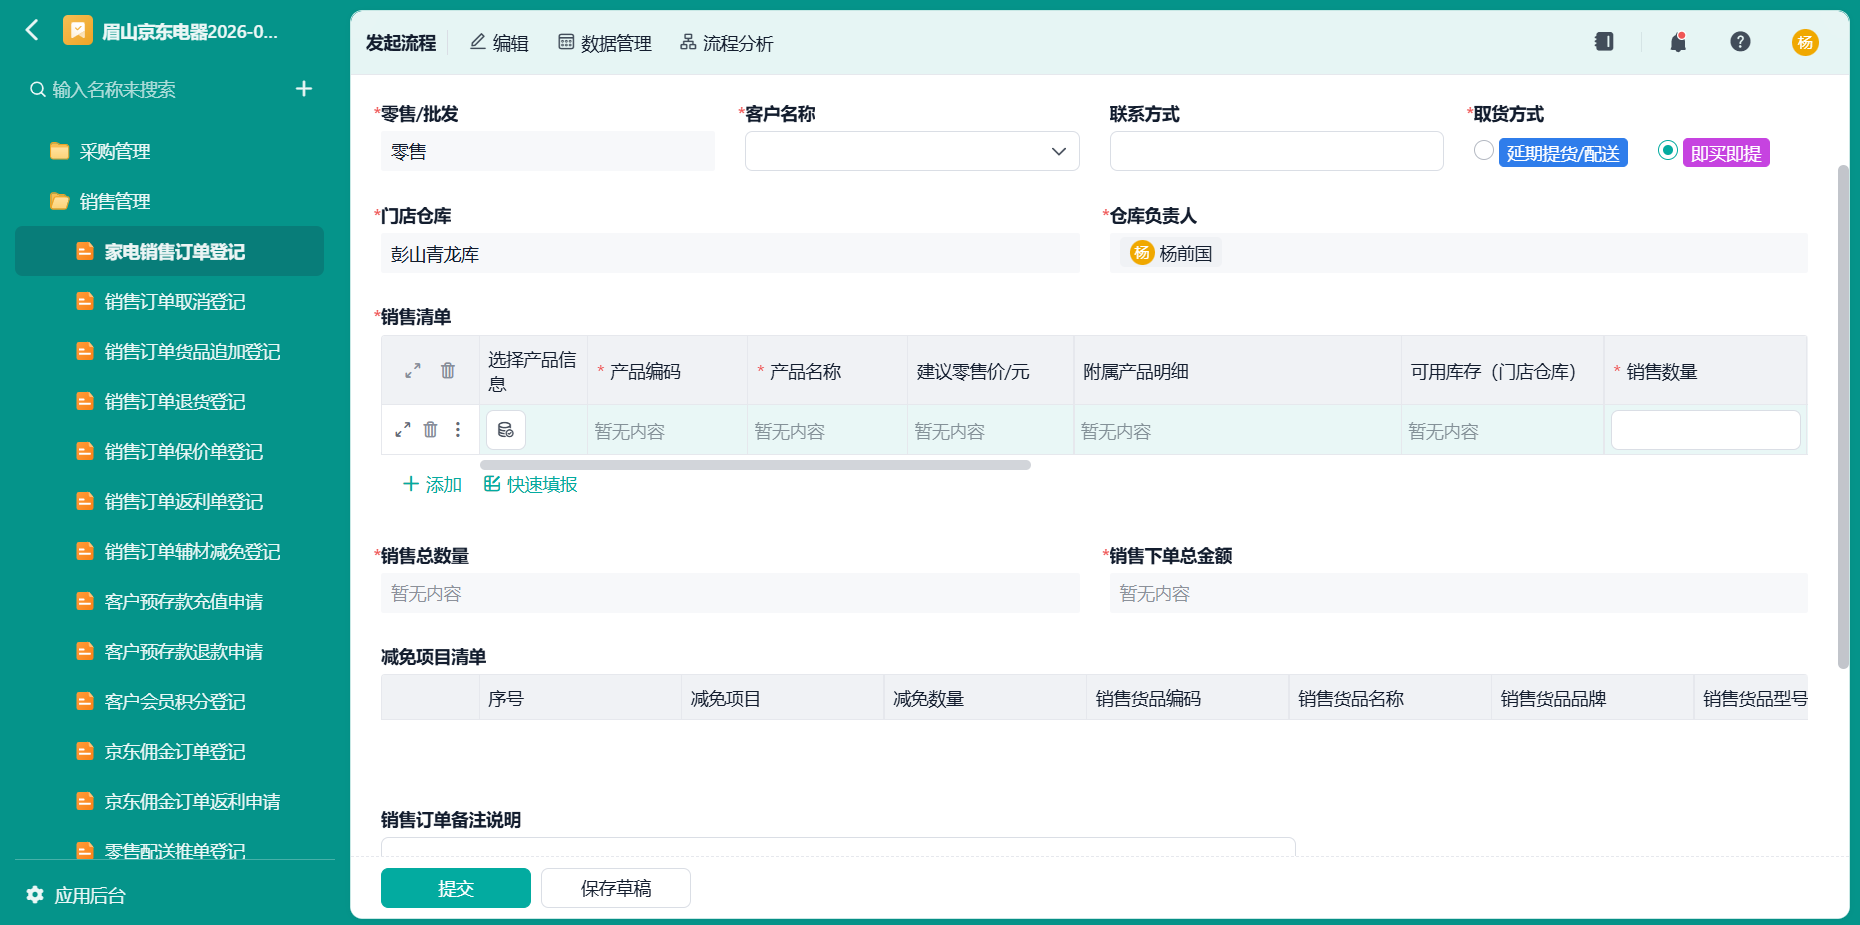Click the 门店仓库 field 彭山青龙库
The image size is (1860, 925).
click(x=730, y=253)
